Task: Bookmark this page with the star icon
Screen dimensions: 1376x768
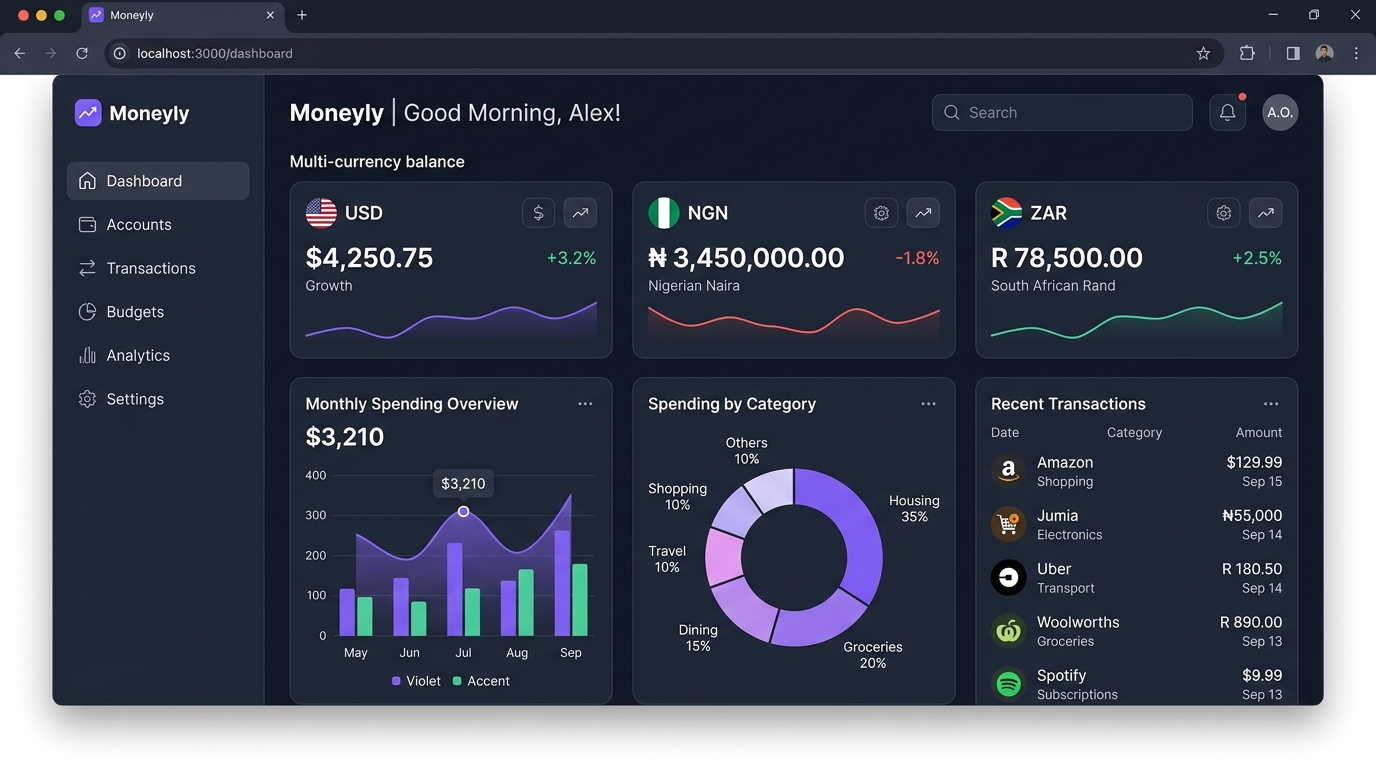Action: (1203, 54)
